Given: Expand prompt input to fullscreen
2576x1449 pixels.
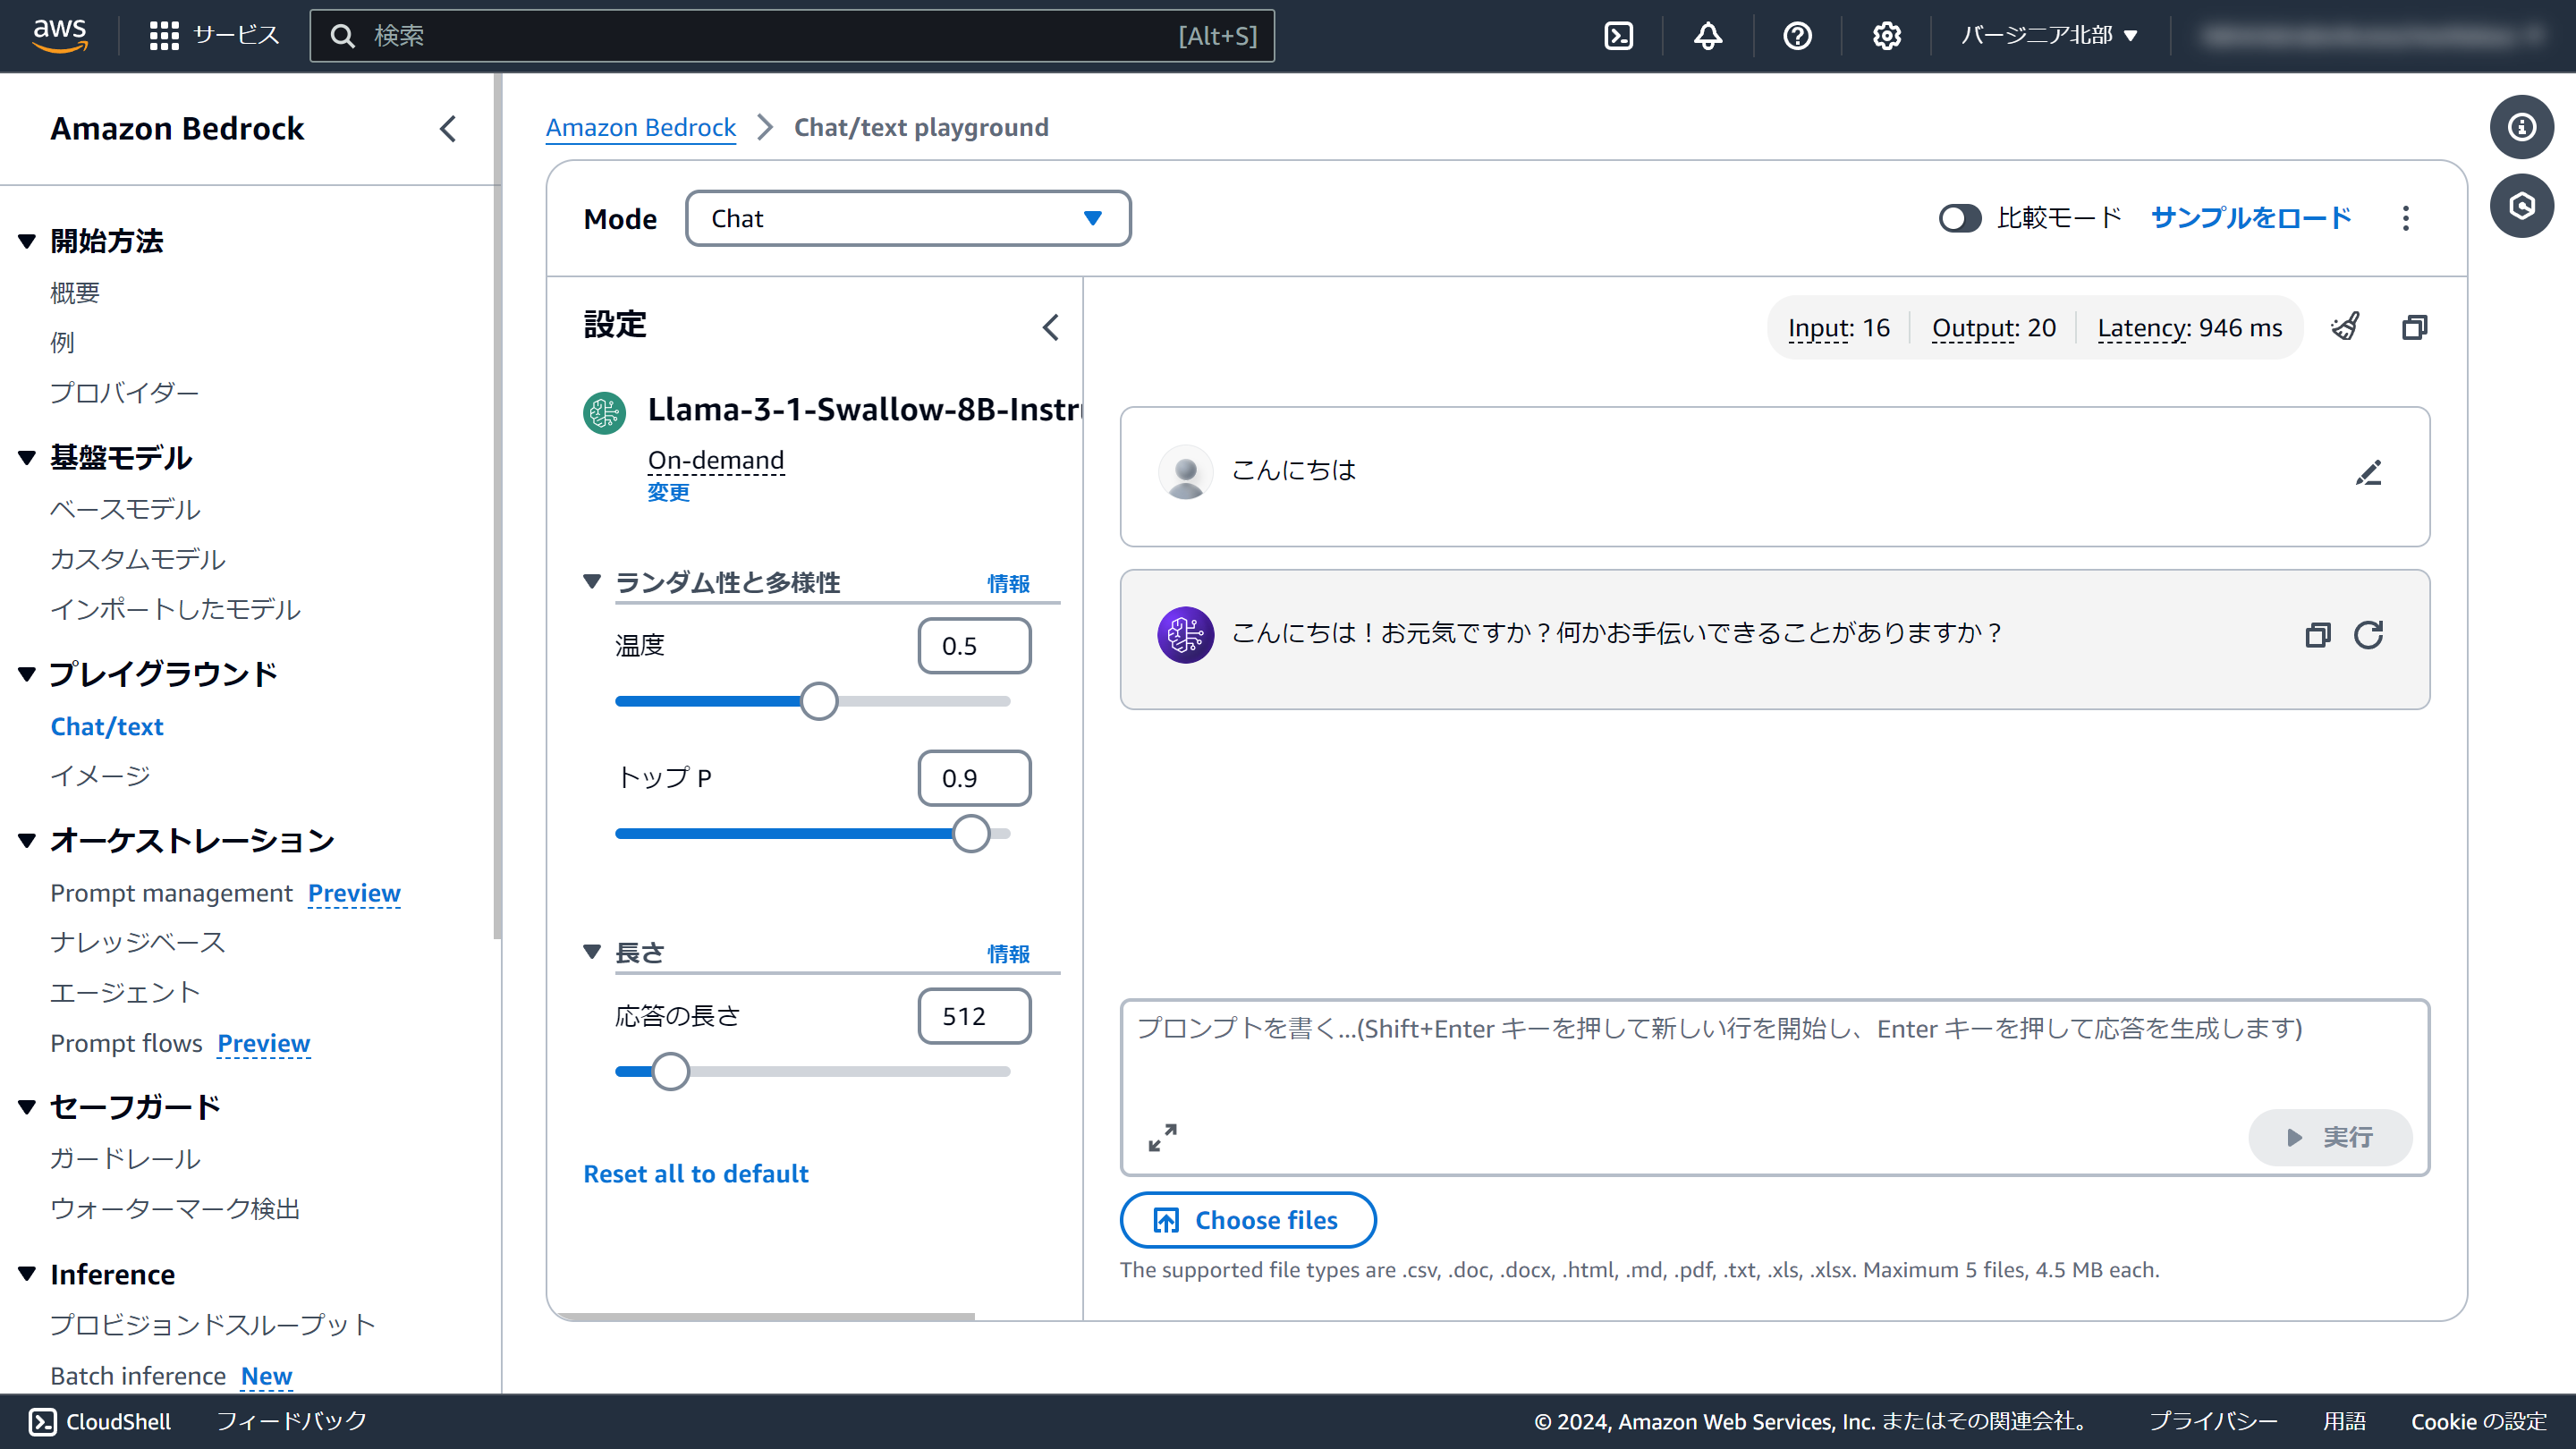Looking at the screenshot, I should (1162, 1137).
